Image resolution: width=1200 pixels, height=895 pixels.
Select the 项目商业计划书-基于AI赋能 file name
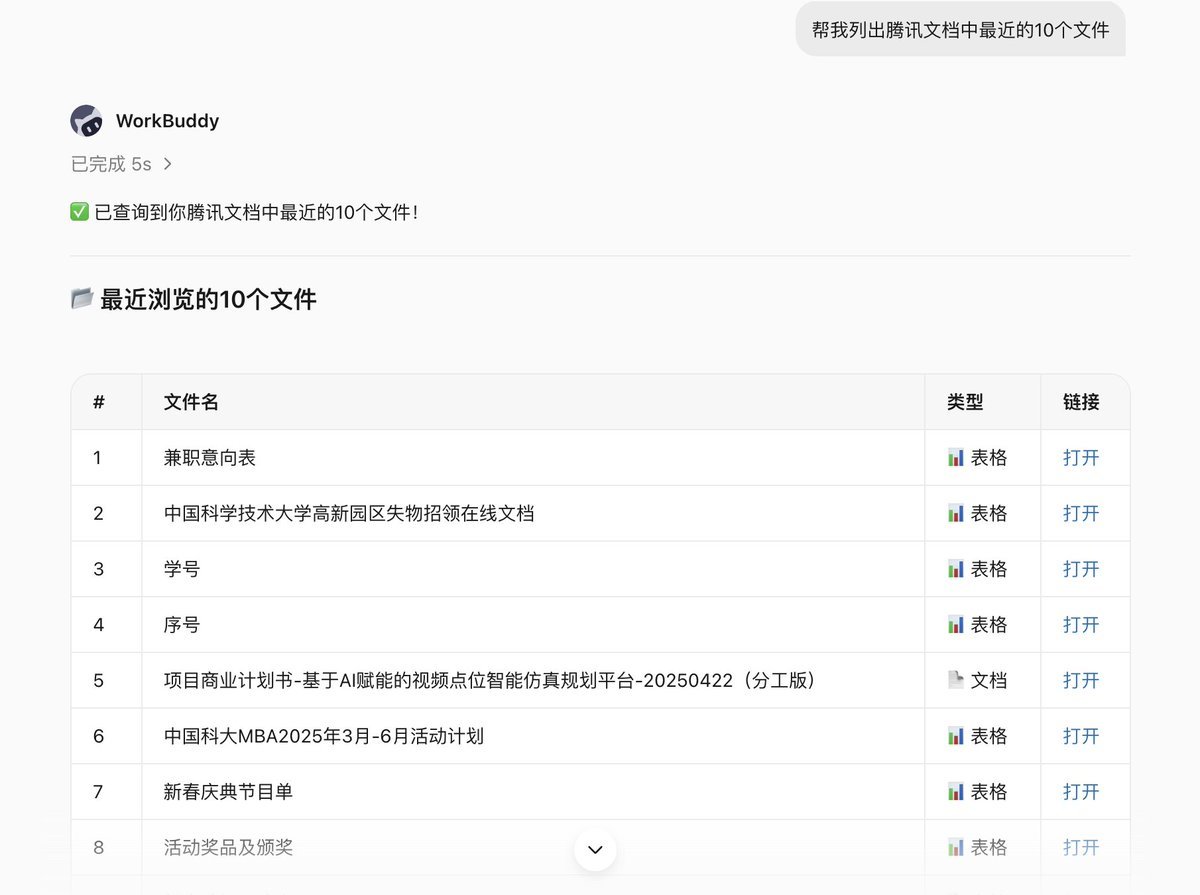coord(494,681)
